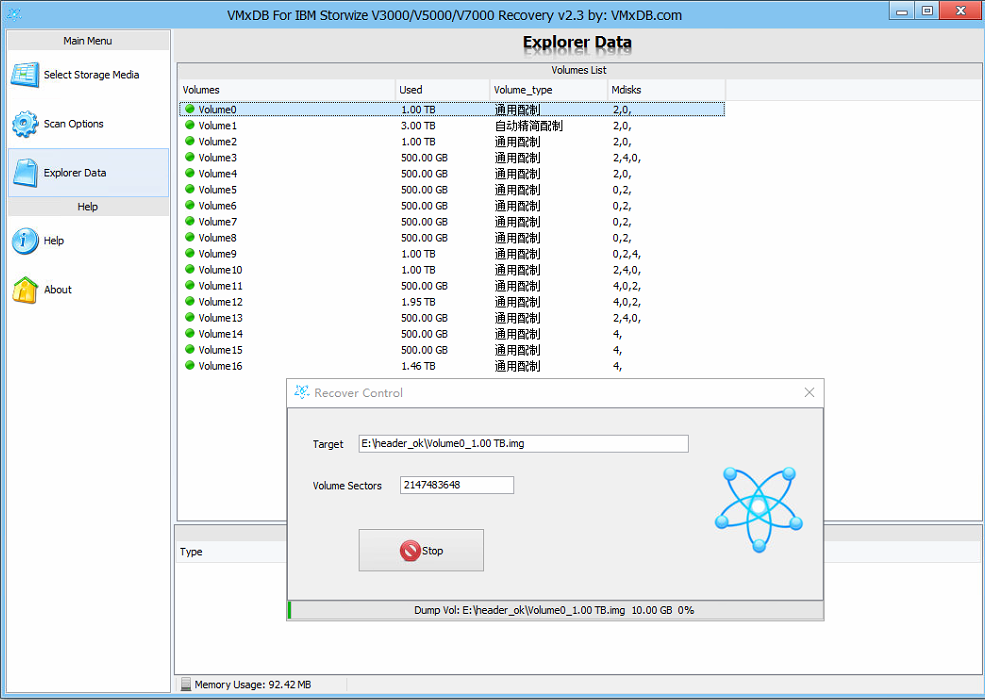The height and width of the screenshot is (700, 985).
Task: Sort by the Volumes column header
Action: point(287,90)
